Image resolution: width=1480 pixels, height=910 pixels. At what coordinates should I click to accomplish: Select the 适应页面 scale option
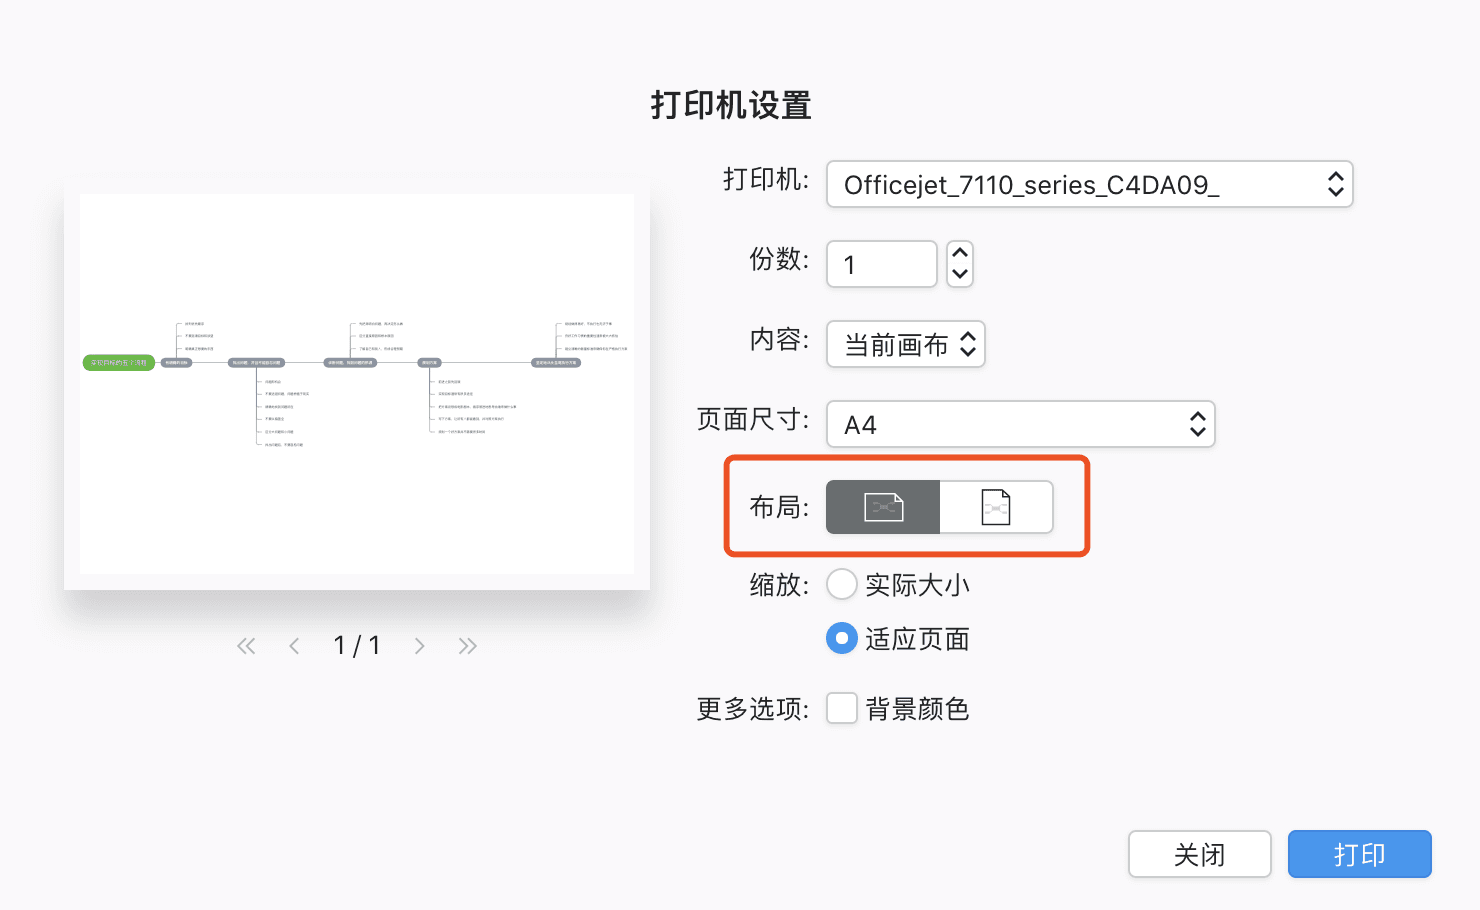(x=842, y=638)
